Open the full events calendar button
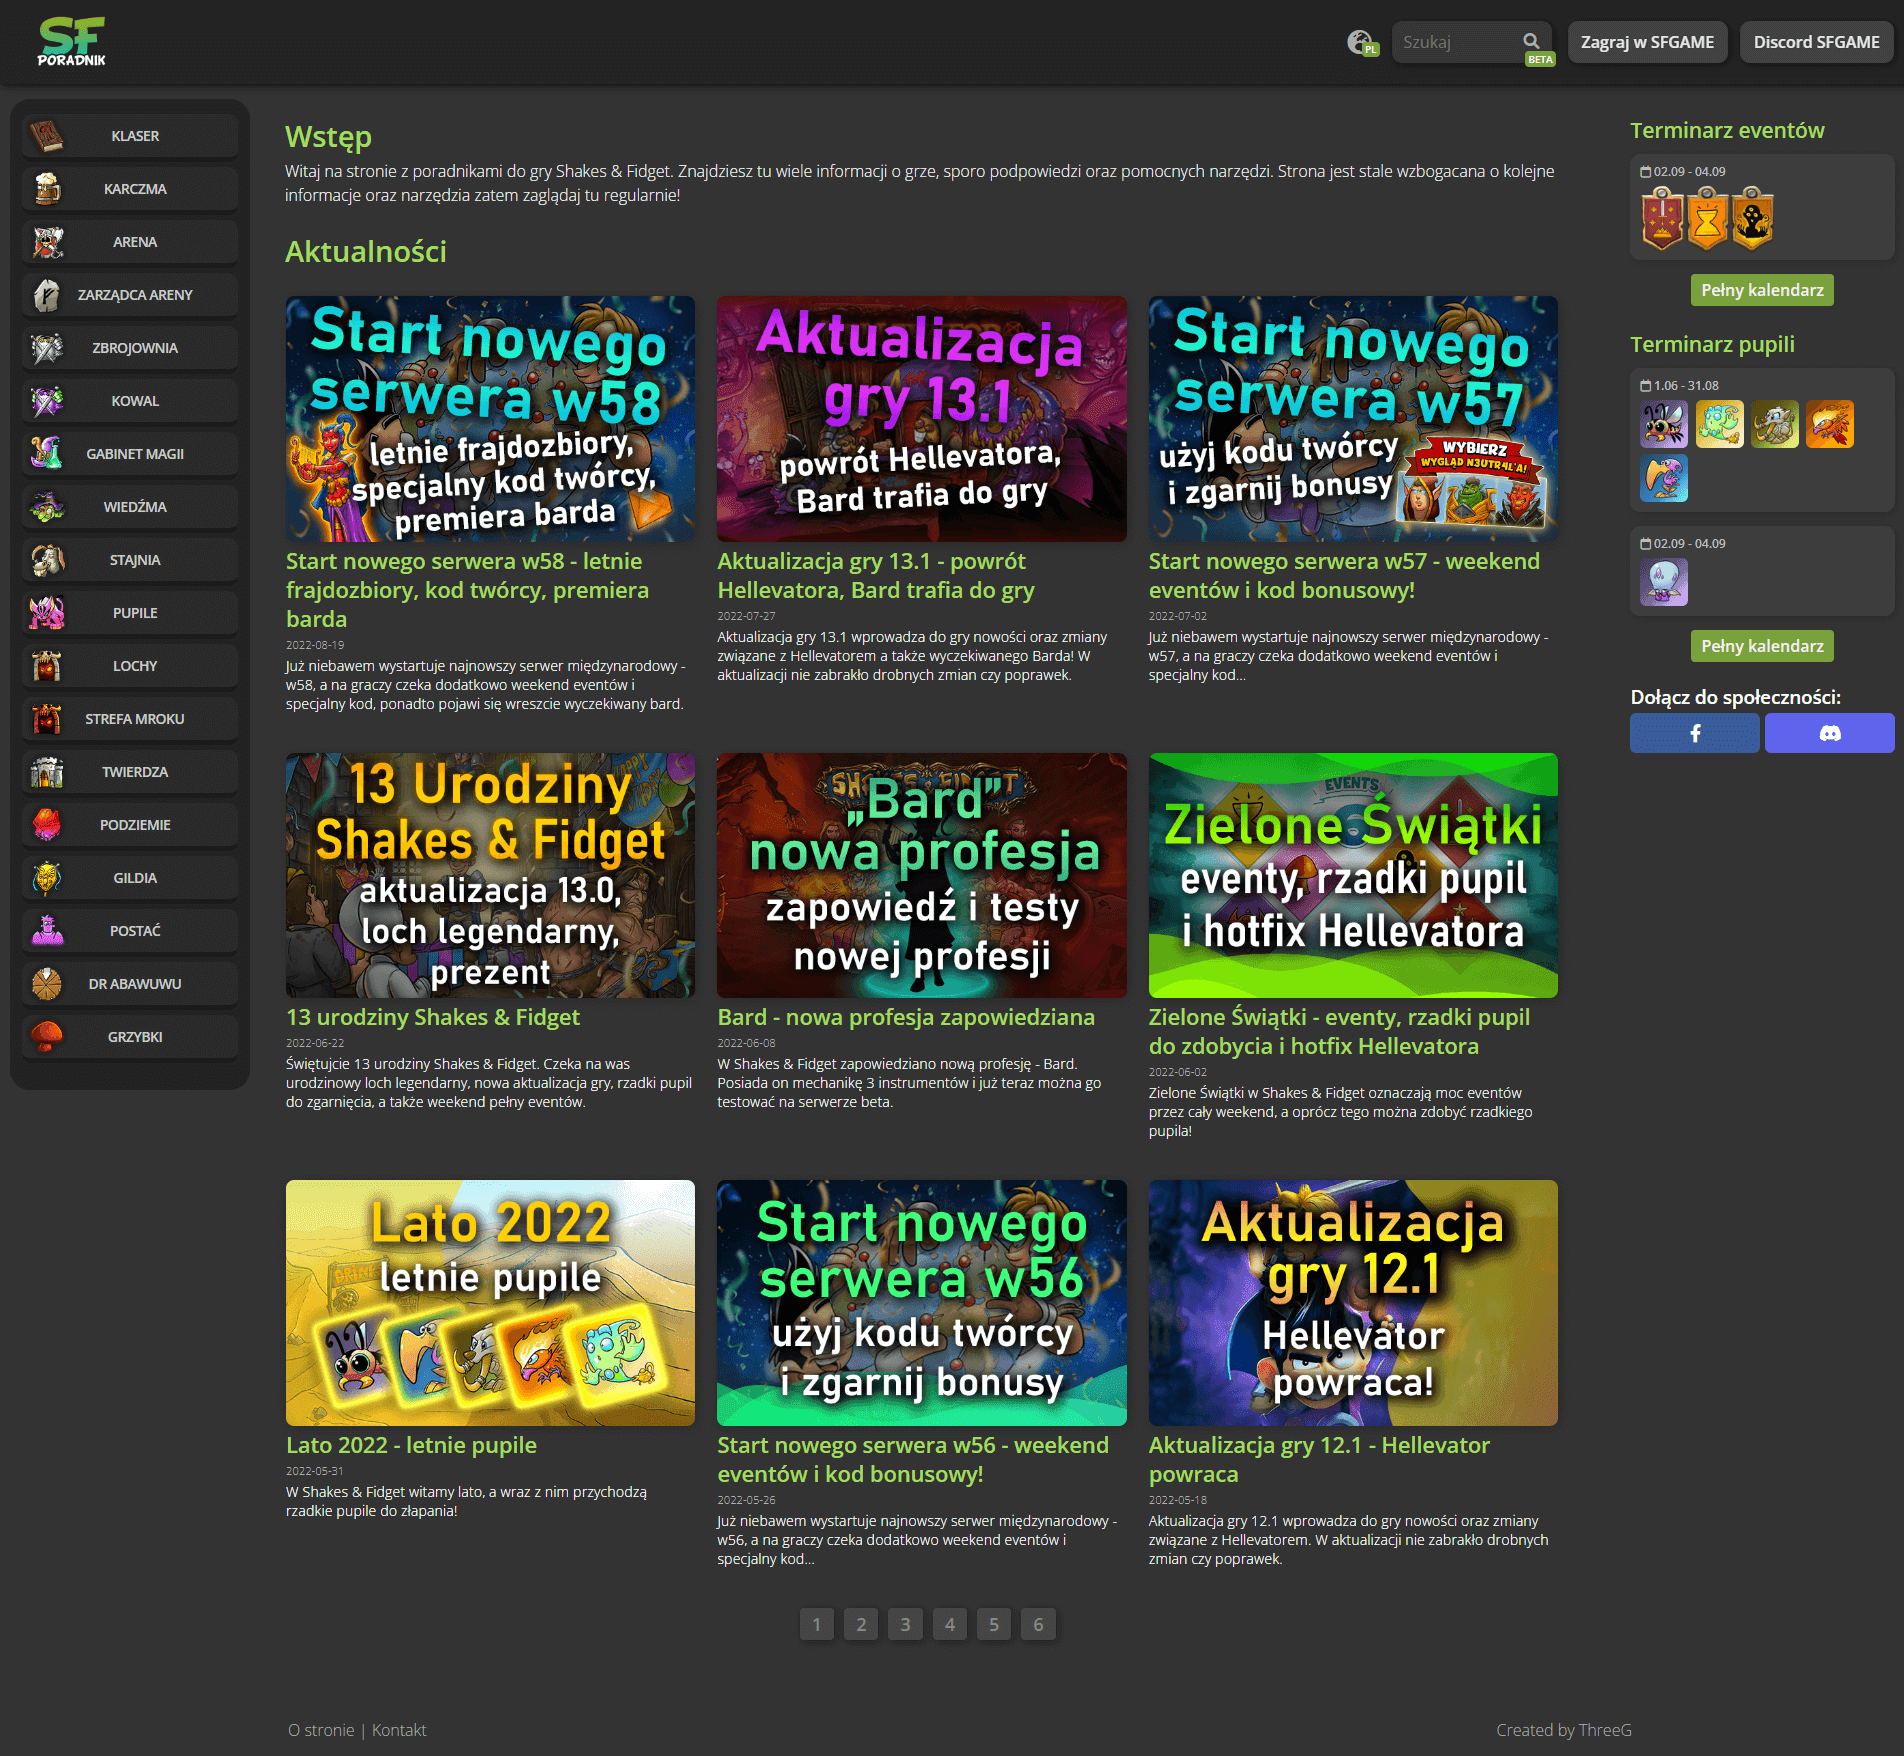 (x=1761, y=290)
